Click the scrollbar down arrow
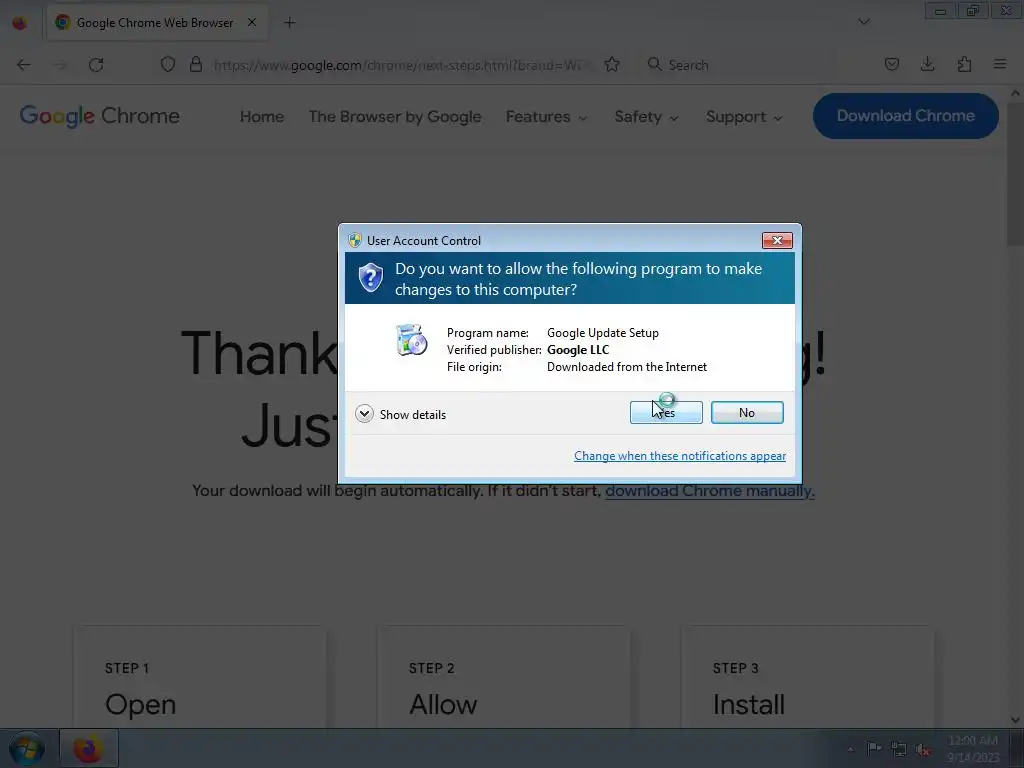 point(1015,720)
